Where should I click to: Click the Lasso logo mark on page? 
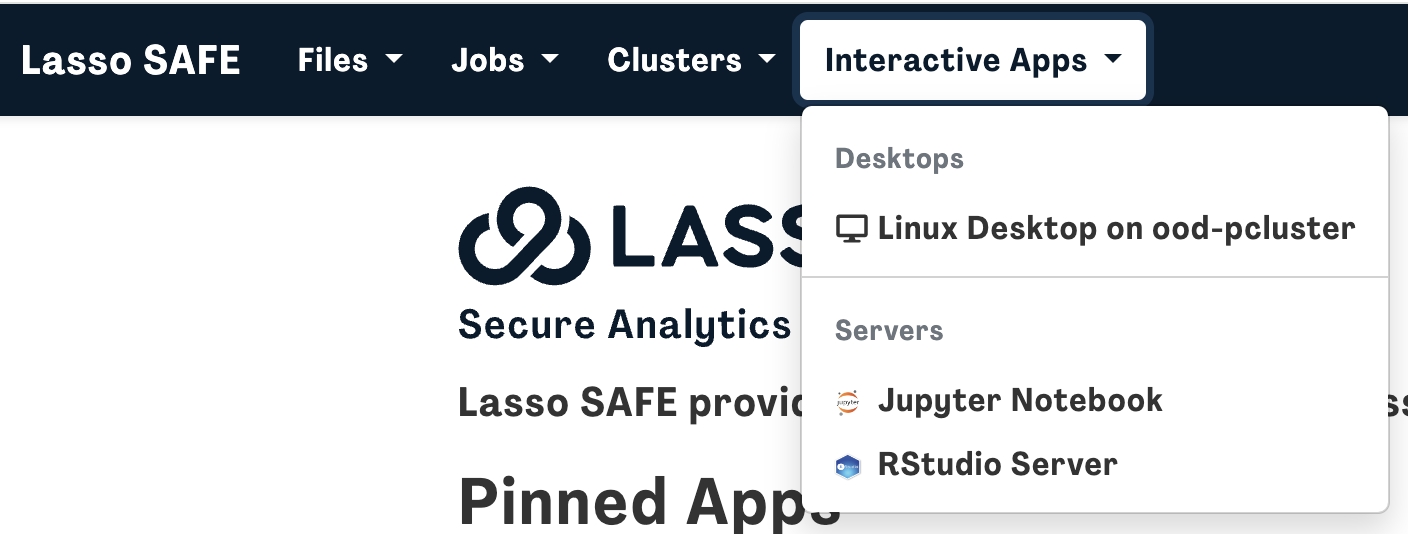pos(524,237)
